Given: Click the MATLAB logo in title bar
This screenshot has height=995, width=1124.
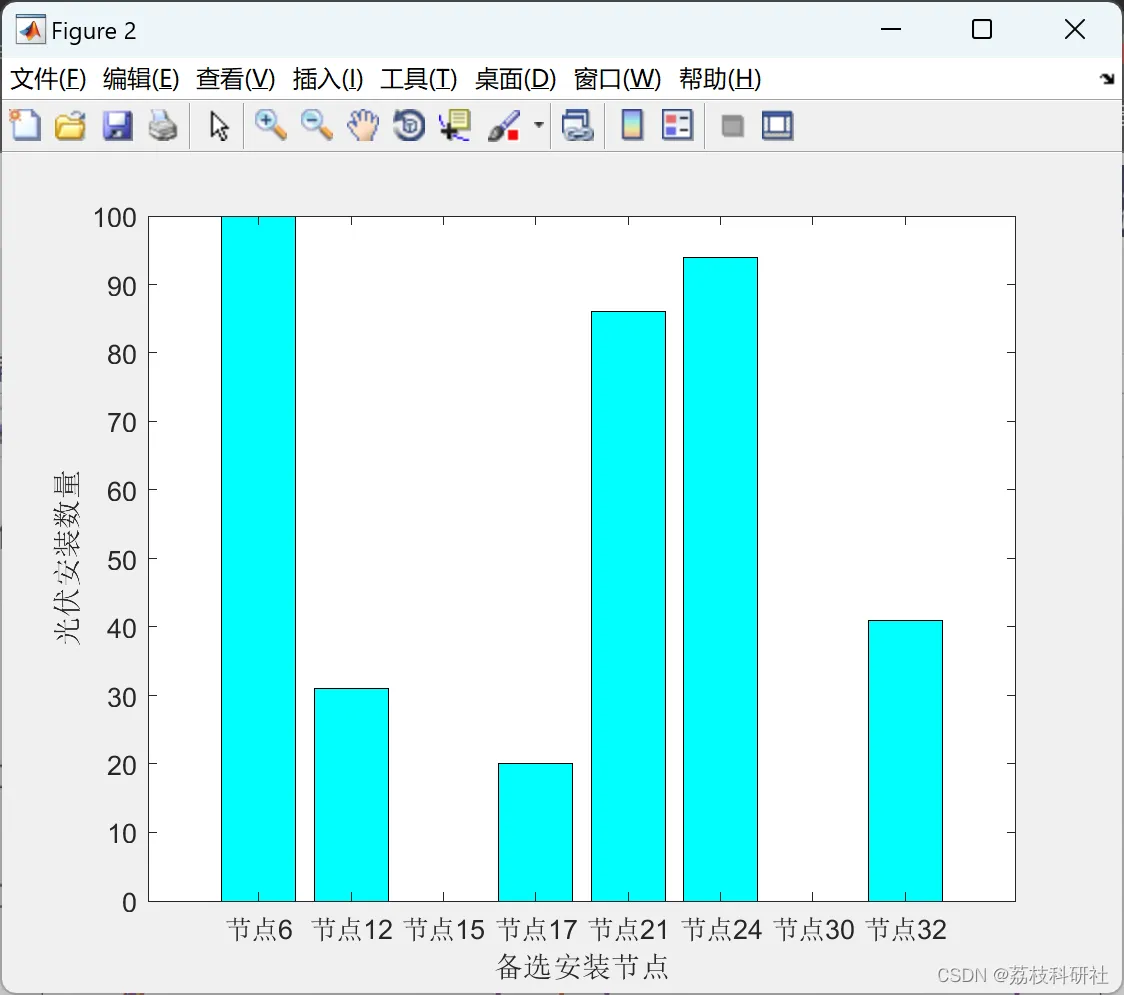Looking at the screenshot, I should pos(31,30).
